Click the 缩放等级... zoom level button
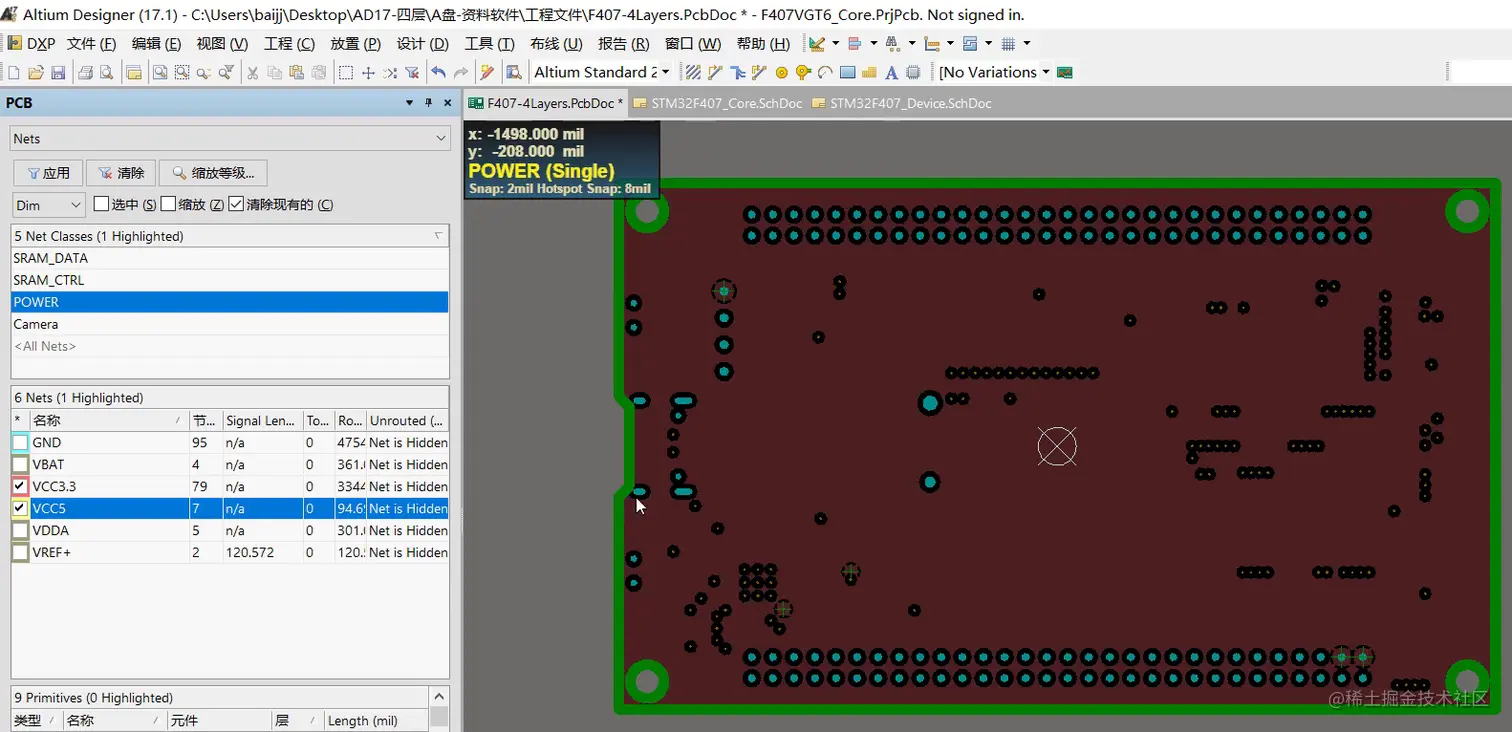The width and height of the screenshot is (1512, 732). point(213,173)
